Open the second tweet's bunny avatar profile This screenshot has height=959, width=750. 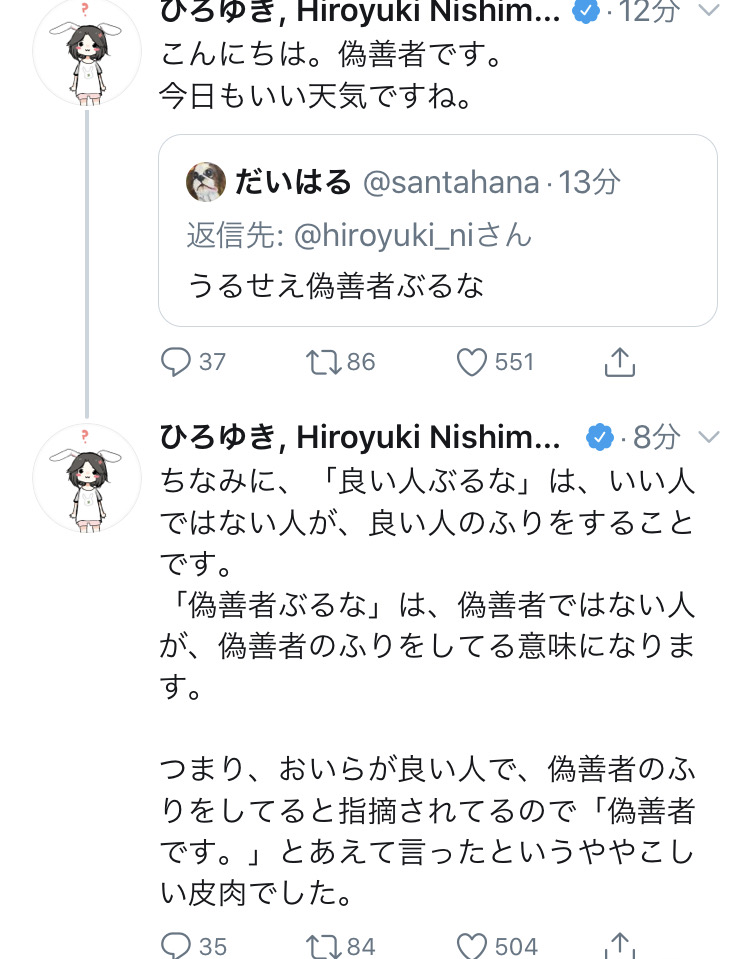coord(86,476)
